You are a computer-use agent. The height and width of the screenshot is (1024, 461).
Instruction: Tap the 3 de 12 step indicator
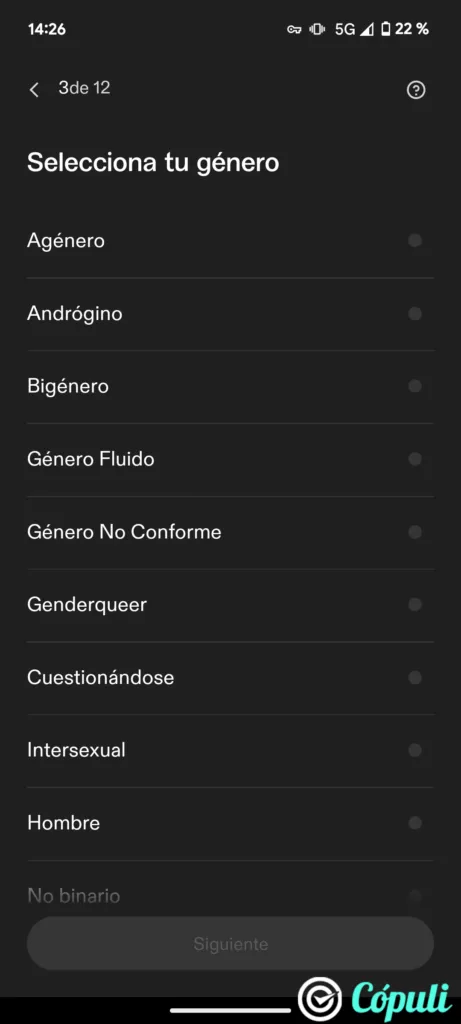[x=84, y=88]
